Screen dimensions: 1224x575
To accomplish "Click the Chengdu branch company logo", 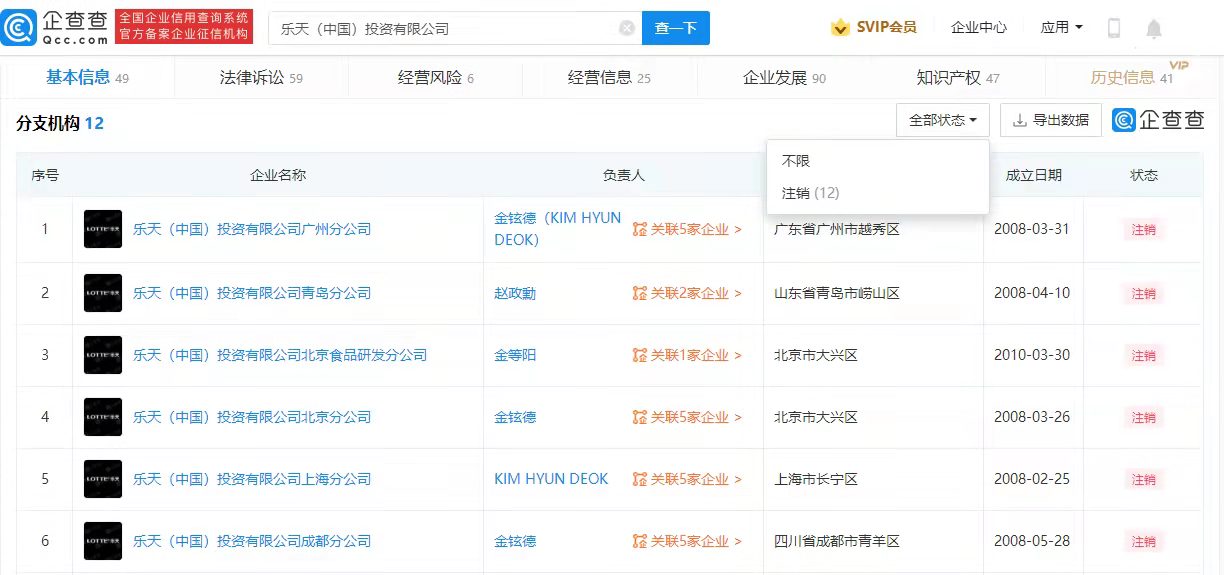I will coord(103,541).
